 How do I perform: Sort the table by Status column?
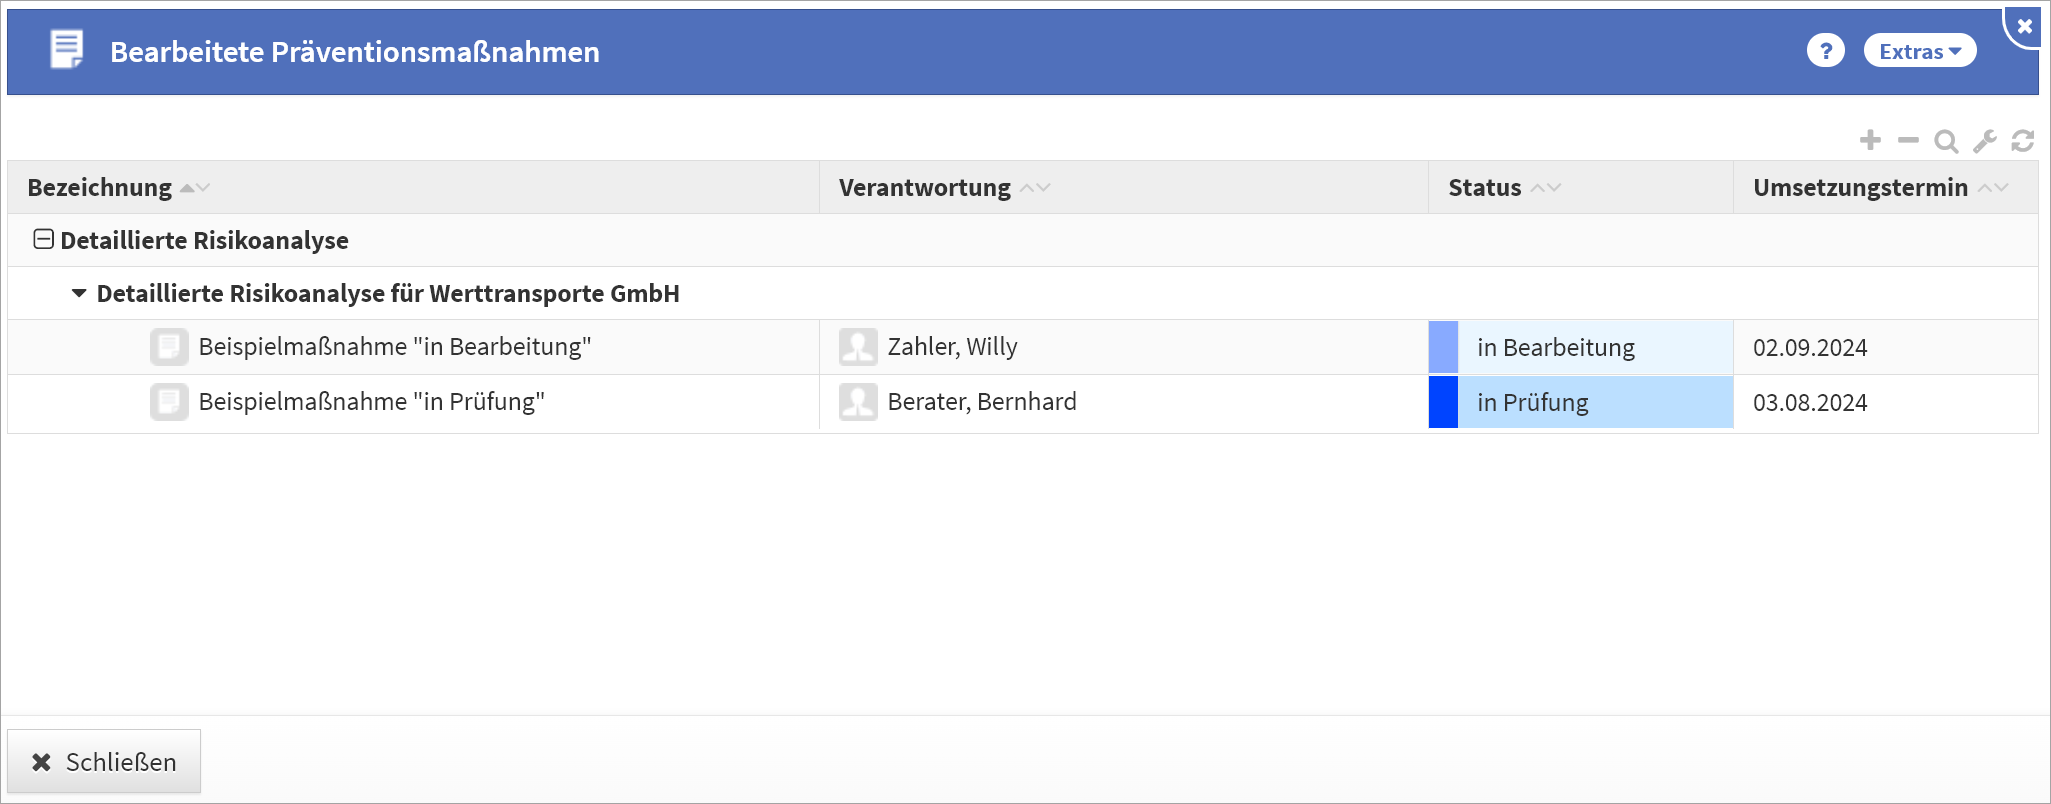1485,188
